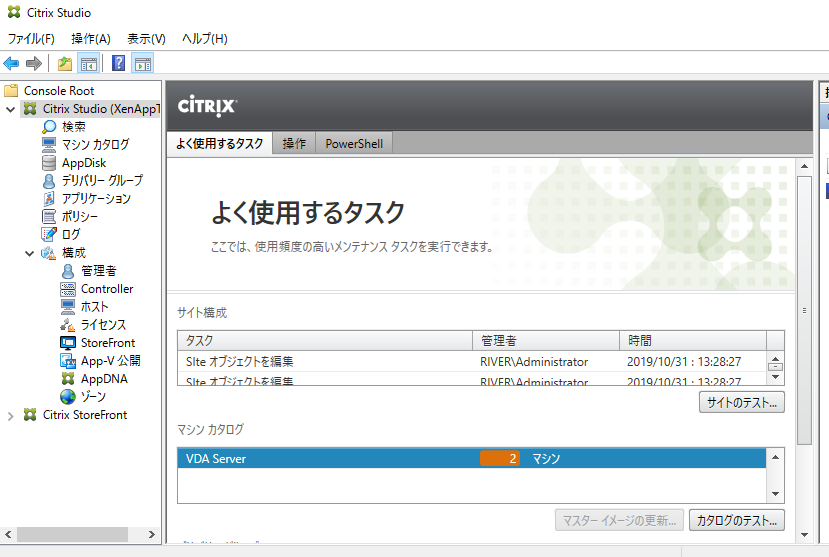Switch to the PowerShell tab
This screenshot has width=829, height=557.
pyautogui.click(x=354, y=144)
